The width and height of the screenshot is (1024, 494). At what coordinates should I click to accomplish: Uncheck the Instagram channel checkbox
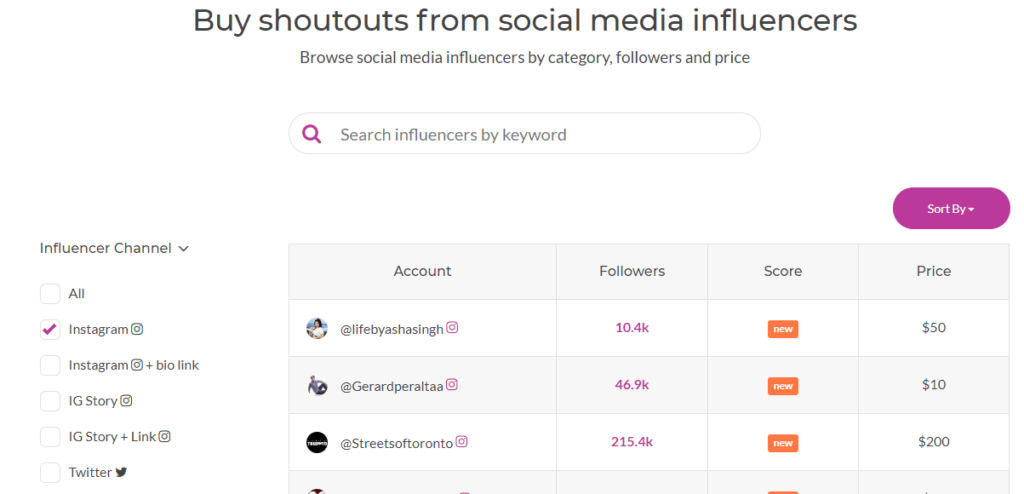[50, 329]
